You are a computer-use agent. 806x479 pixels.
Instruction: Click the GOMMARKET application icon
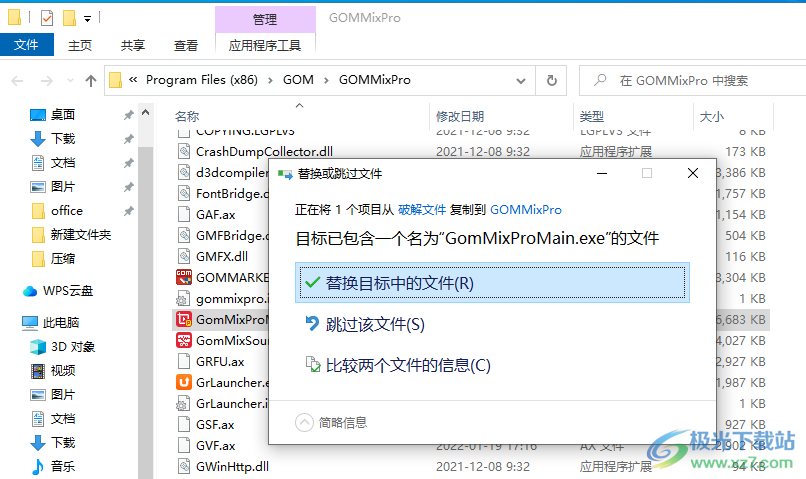(x=184, y=278)
